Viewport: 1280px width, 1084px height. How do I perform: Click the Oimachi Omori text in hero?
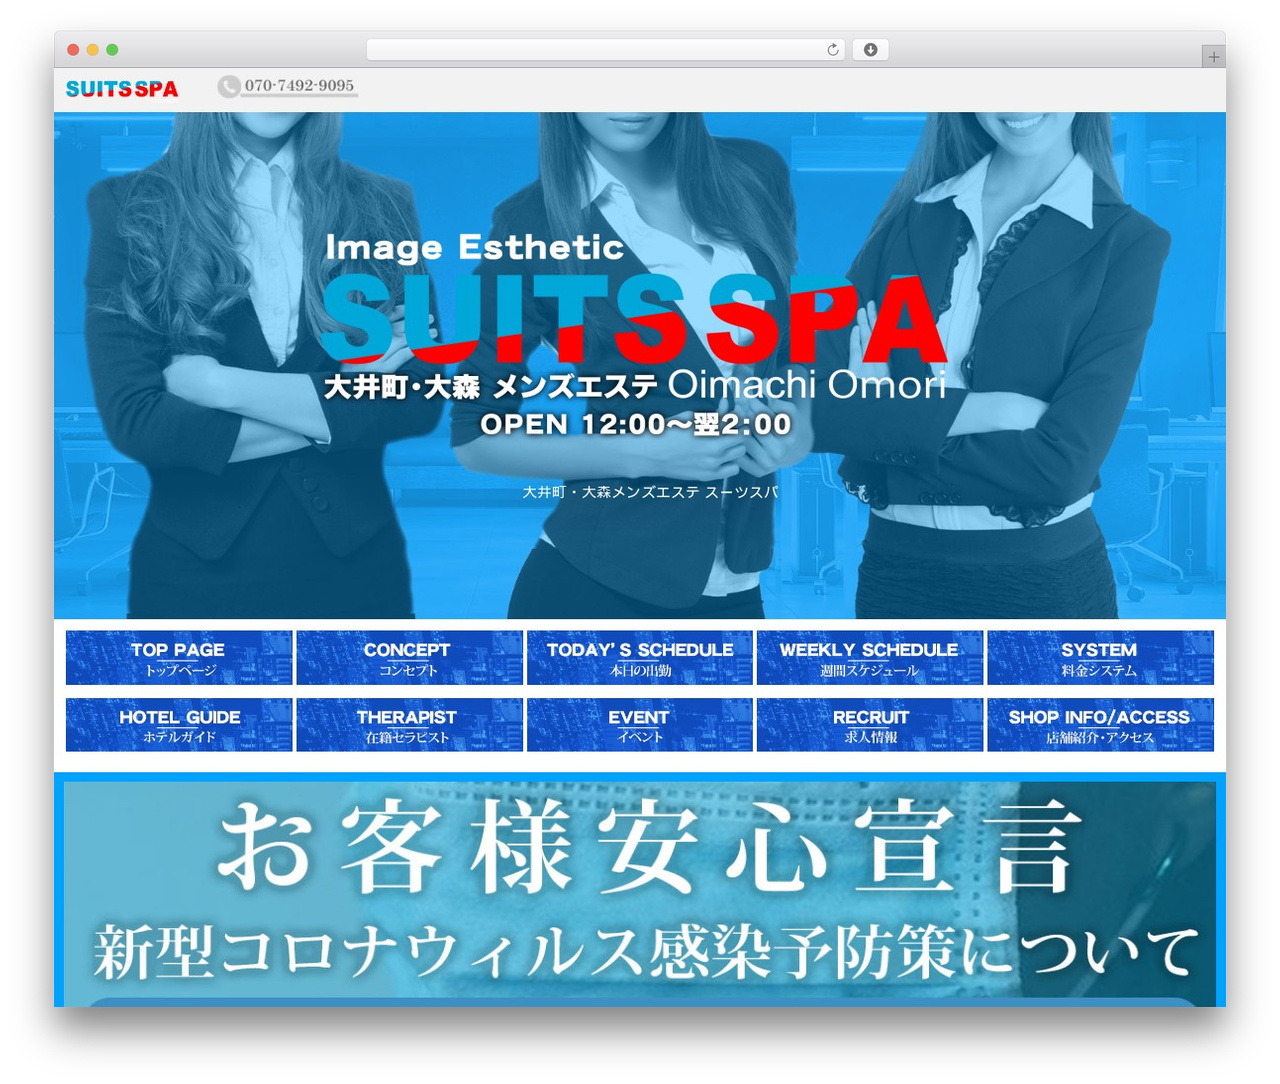(806, 384)
